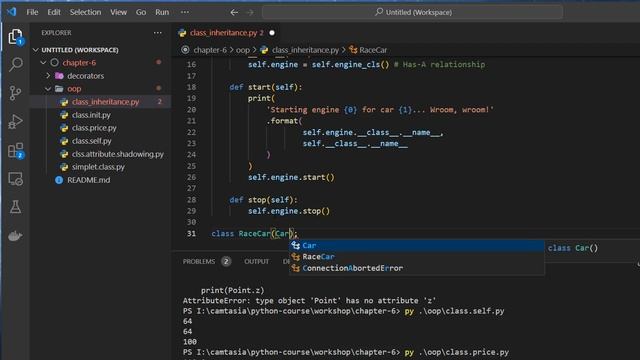Click the problems count badge 2
The height and width of the screenshot is (360, 640).
coord(226,262)
